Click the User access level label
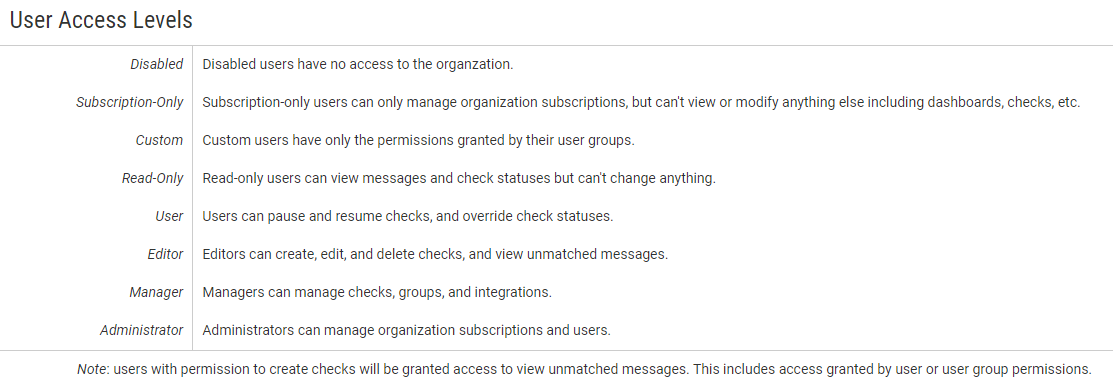This screenshot has width=1113, height=387. click(x=170, y=217)
